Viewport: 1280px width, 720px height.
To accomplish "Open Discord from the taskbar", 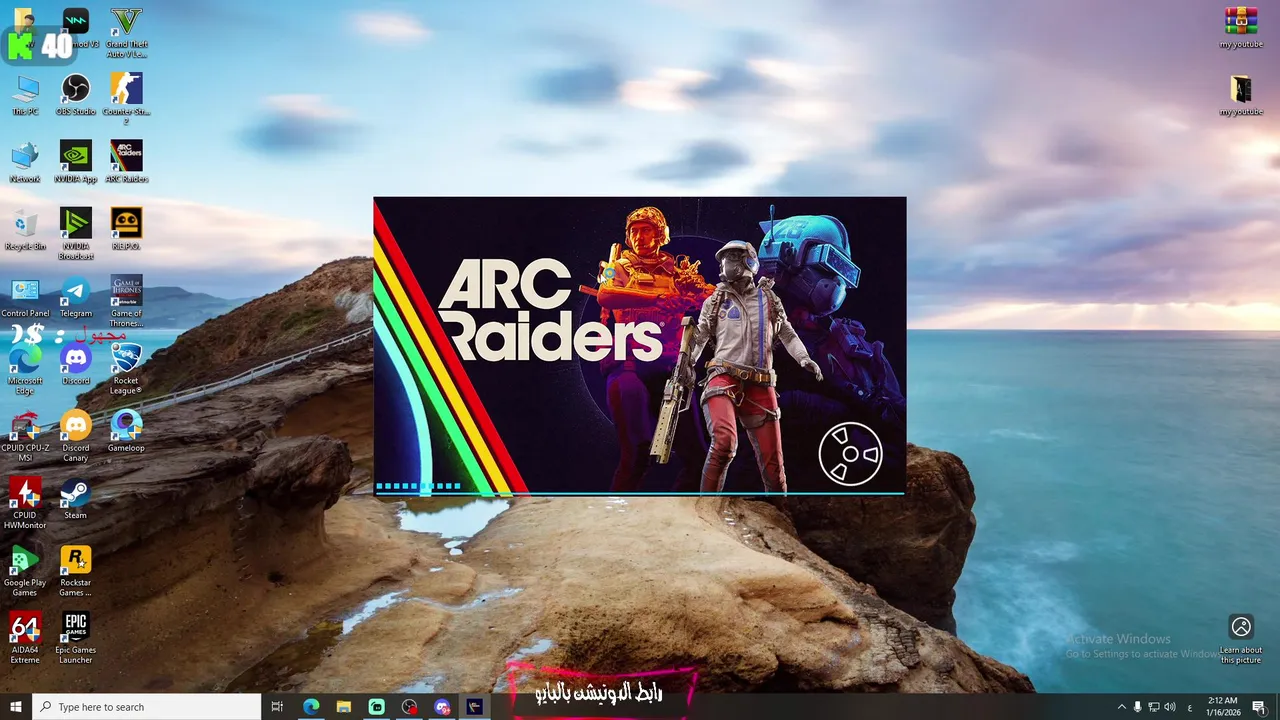I will click(x=442, y=707).
